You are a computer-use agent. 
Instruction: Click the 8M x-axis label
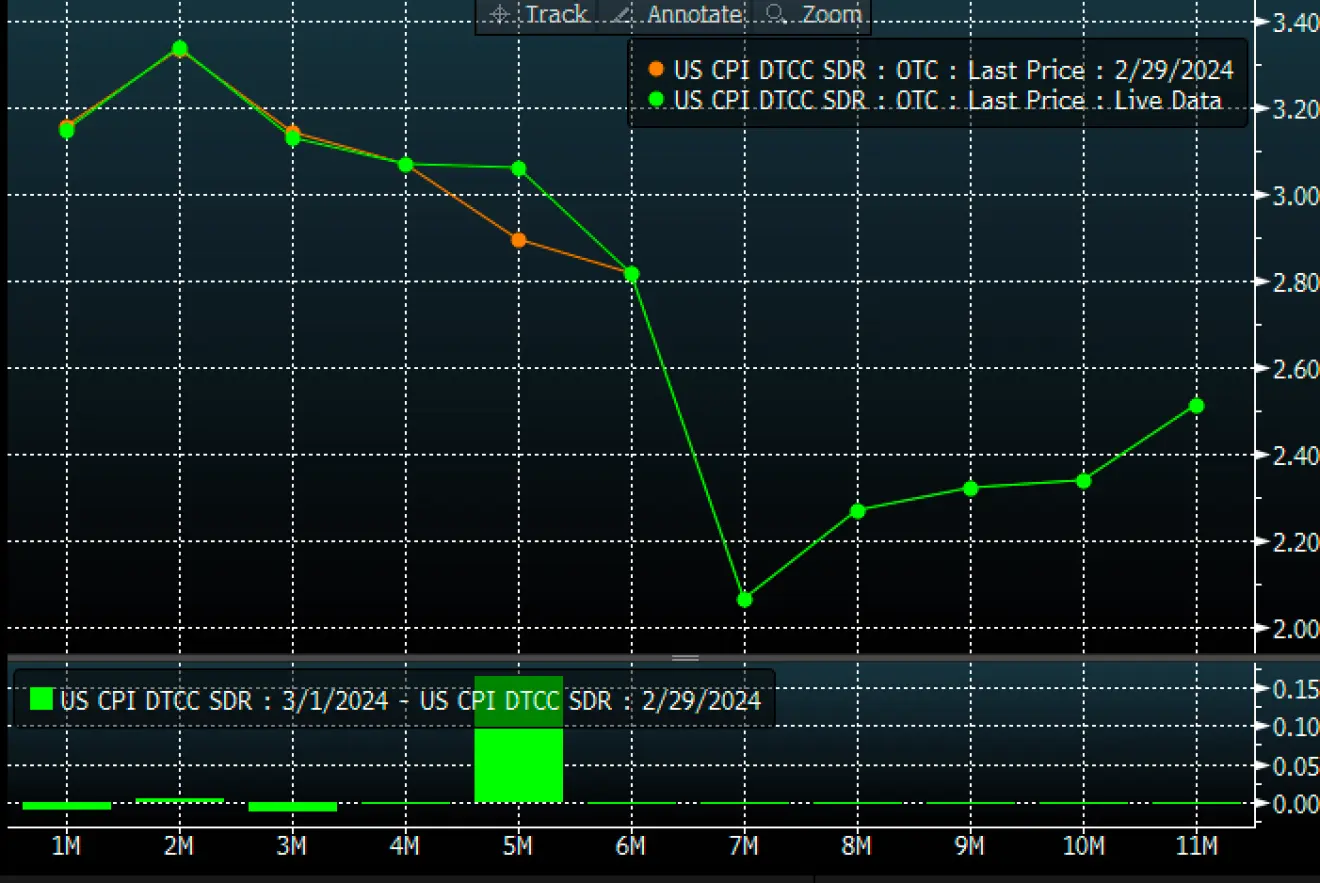(x=858, y=846)
